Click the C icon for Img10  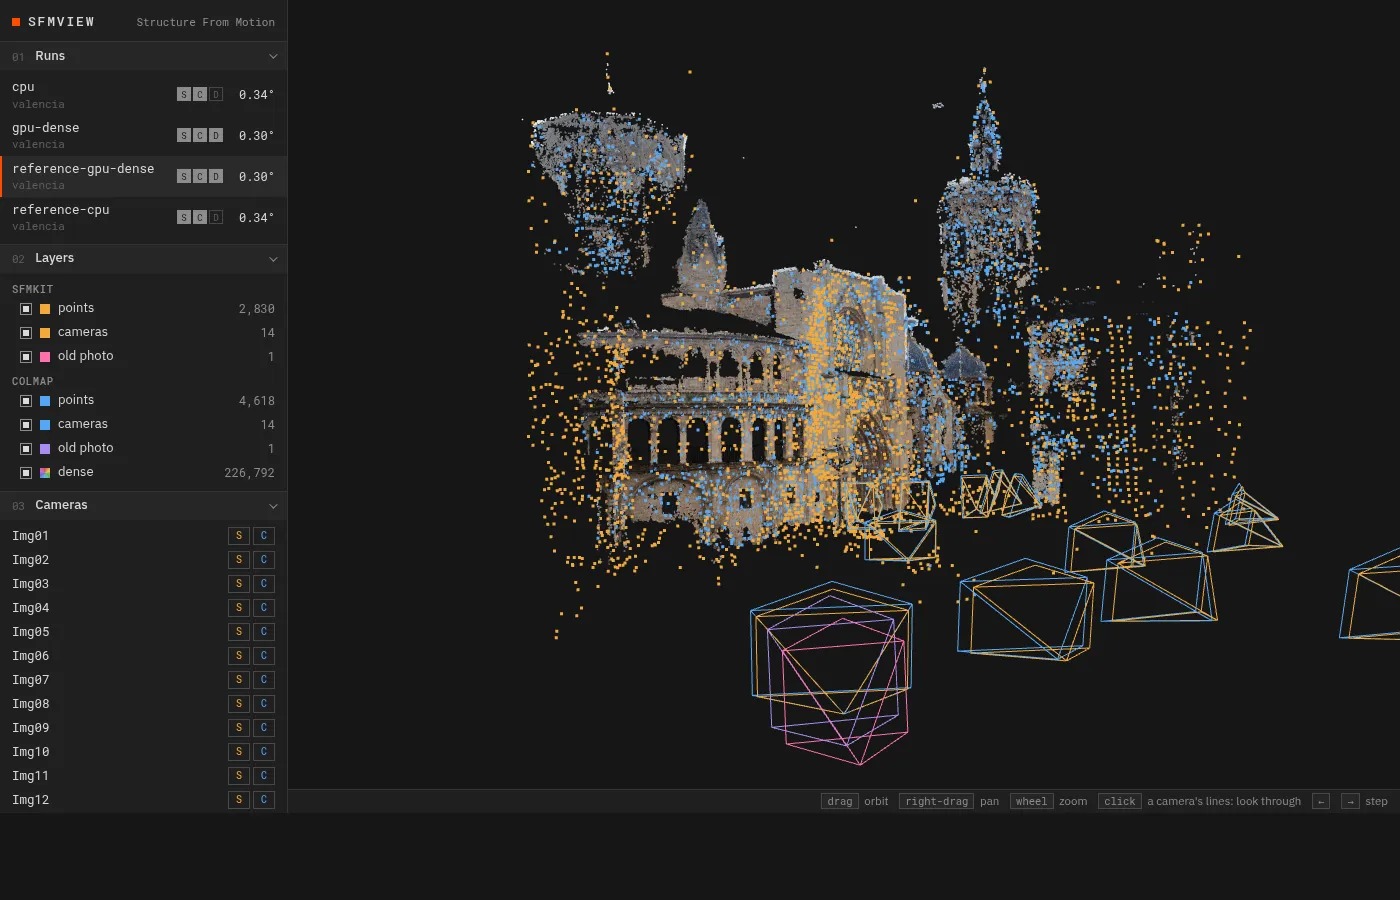[x=264, y=752]
